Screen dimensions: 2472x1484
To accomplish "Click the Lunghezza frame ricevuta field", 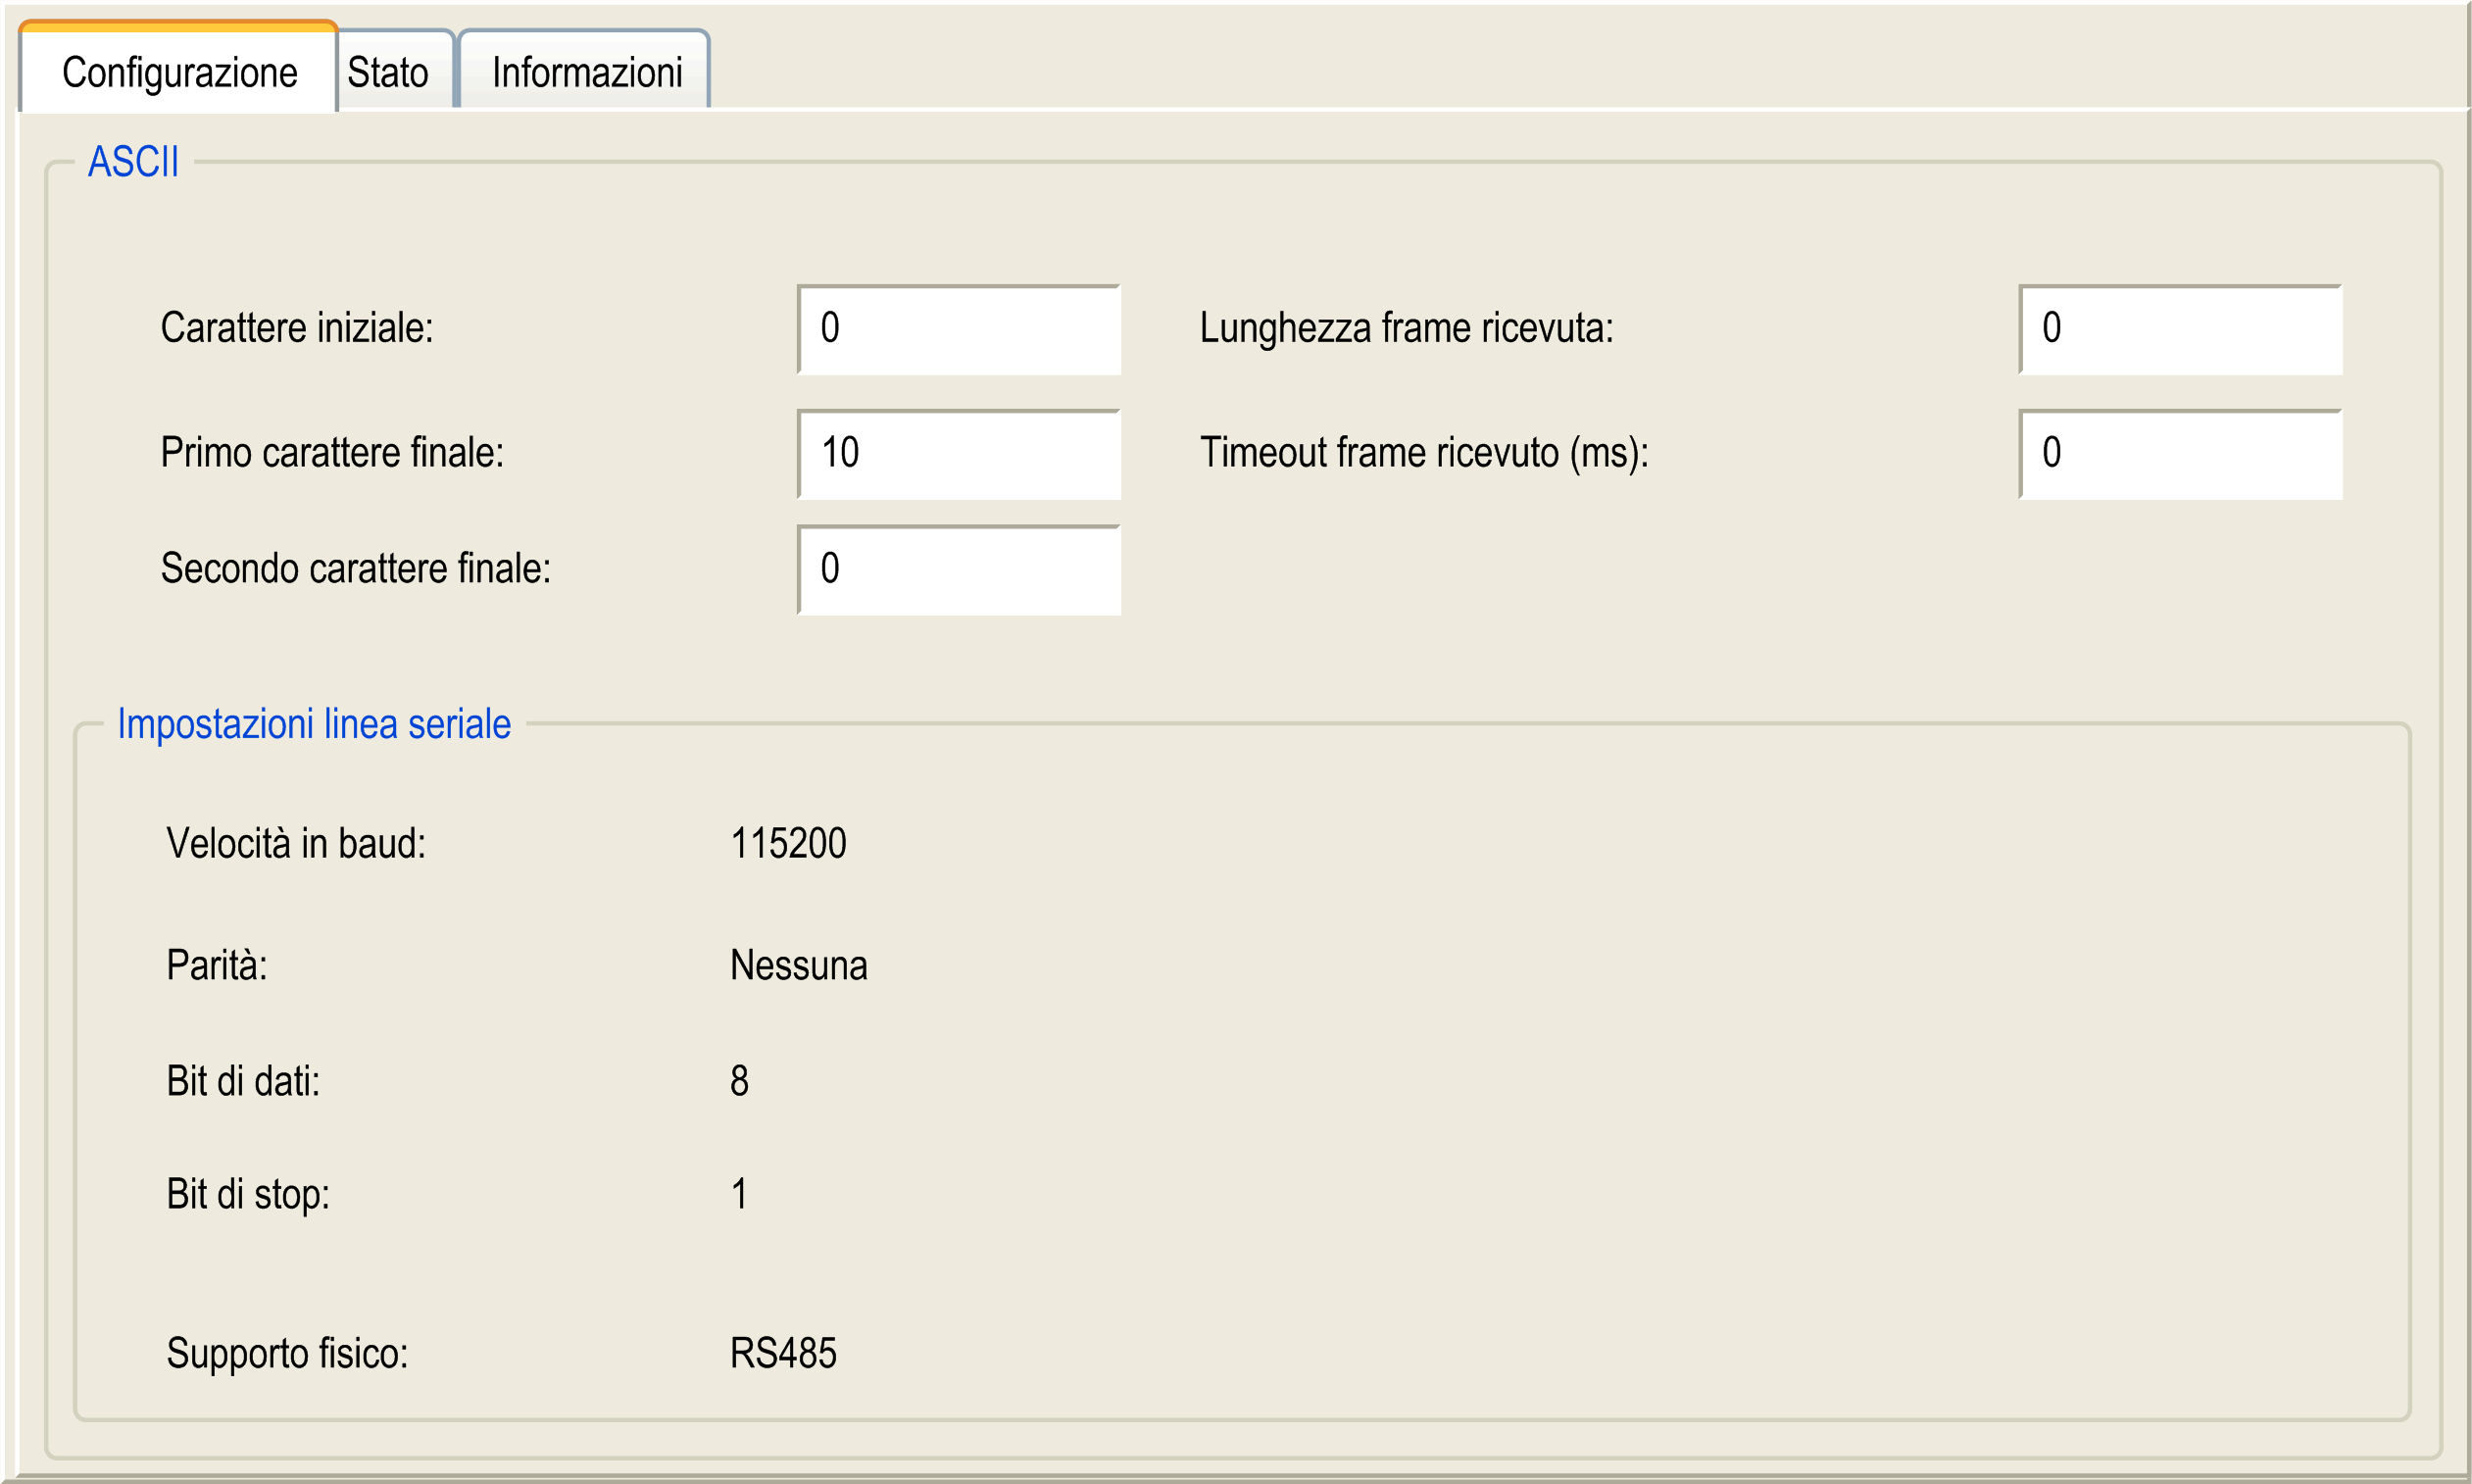I will (x=2179, y=329).
